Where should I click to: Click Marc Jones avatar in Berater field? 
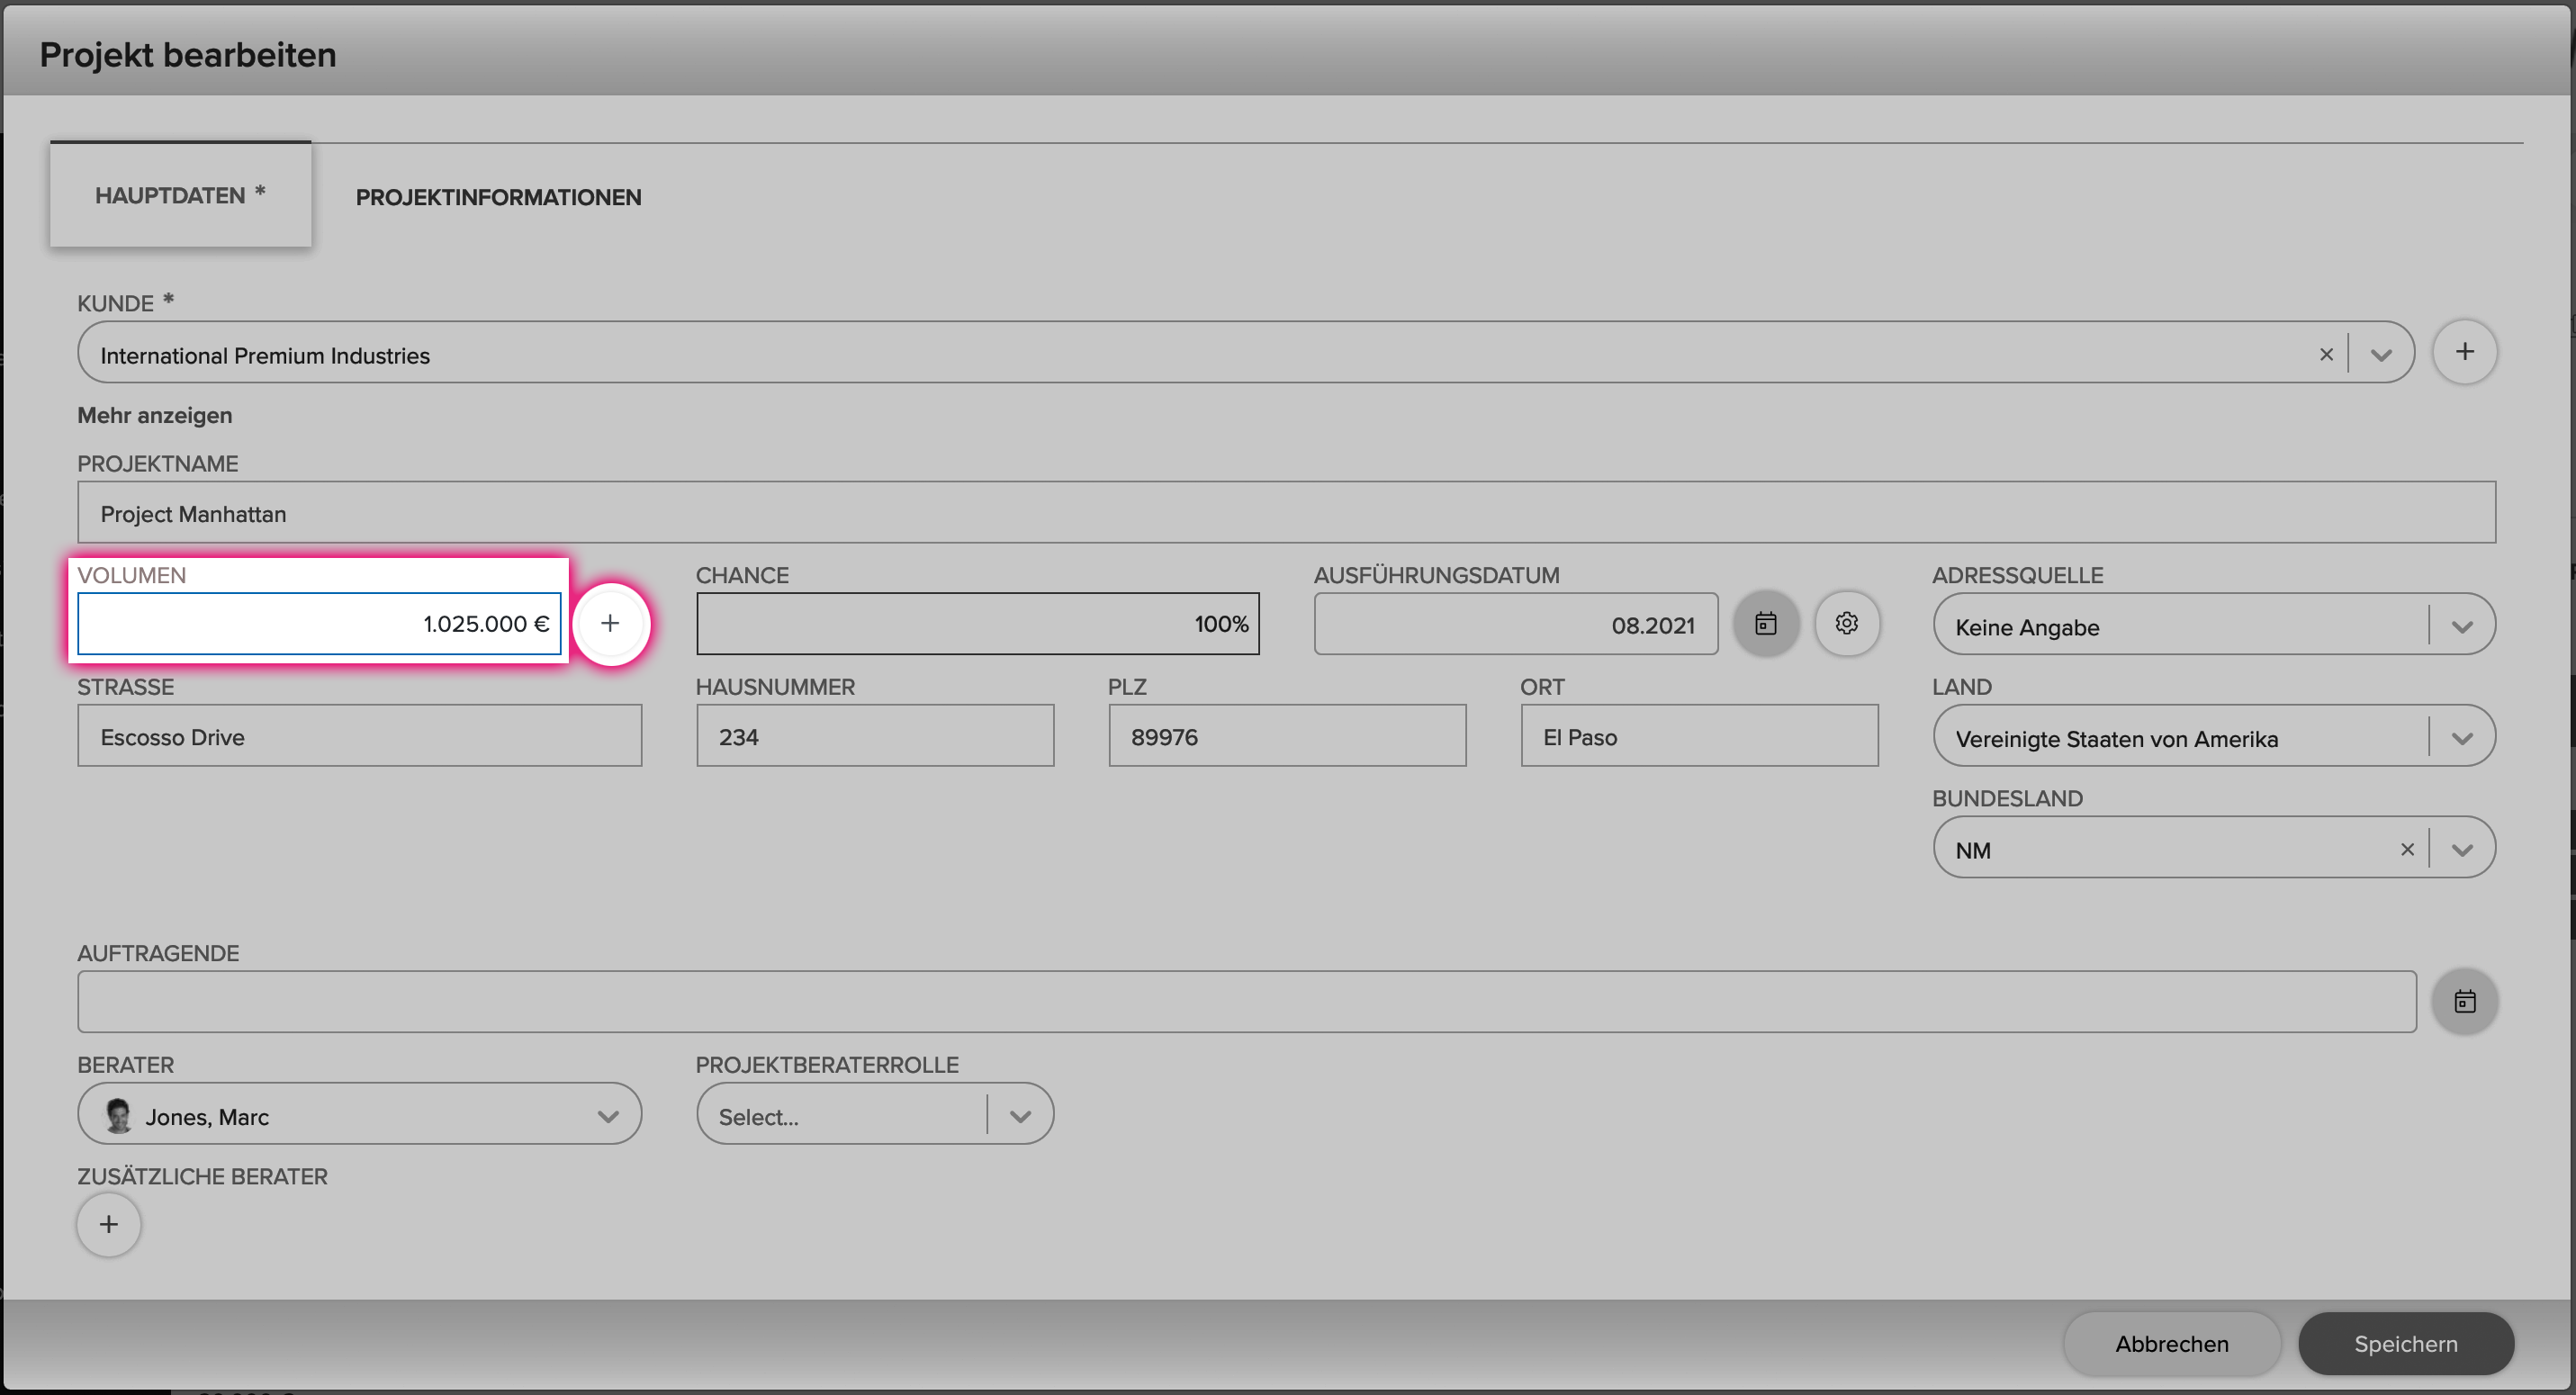click(119, 1115)
